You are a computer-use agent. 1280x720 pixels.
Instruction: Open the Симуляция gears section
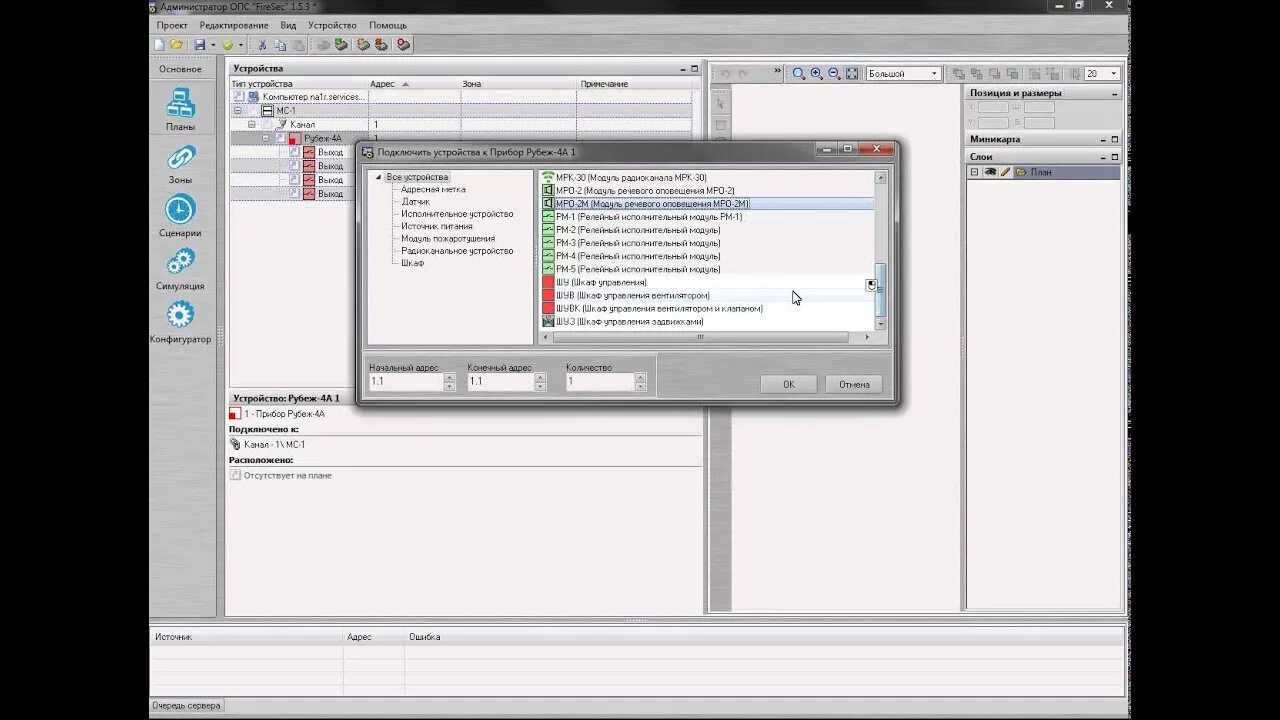(181, 269)
